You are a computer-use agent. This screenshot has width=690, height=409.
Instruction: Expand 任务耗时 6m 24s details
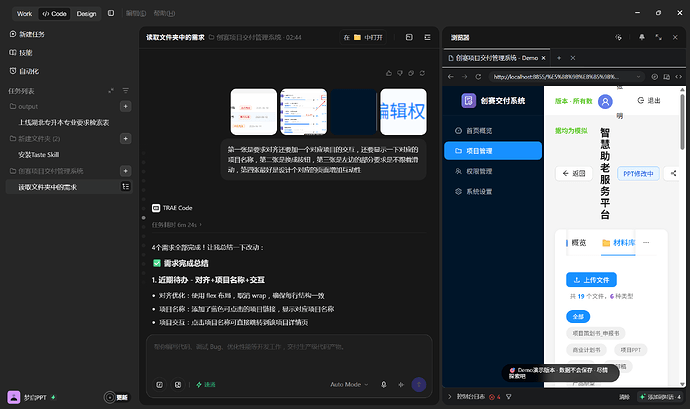(x=176, y=225)
